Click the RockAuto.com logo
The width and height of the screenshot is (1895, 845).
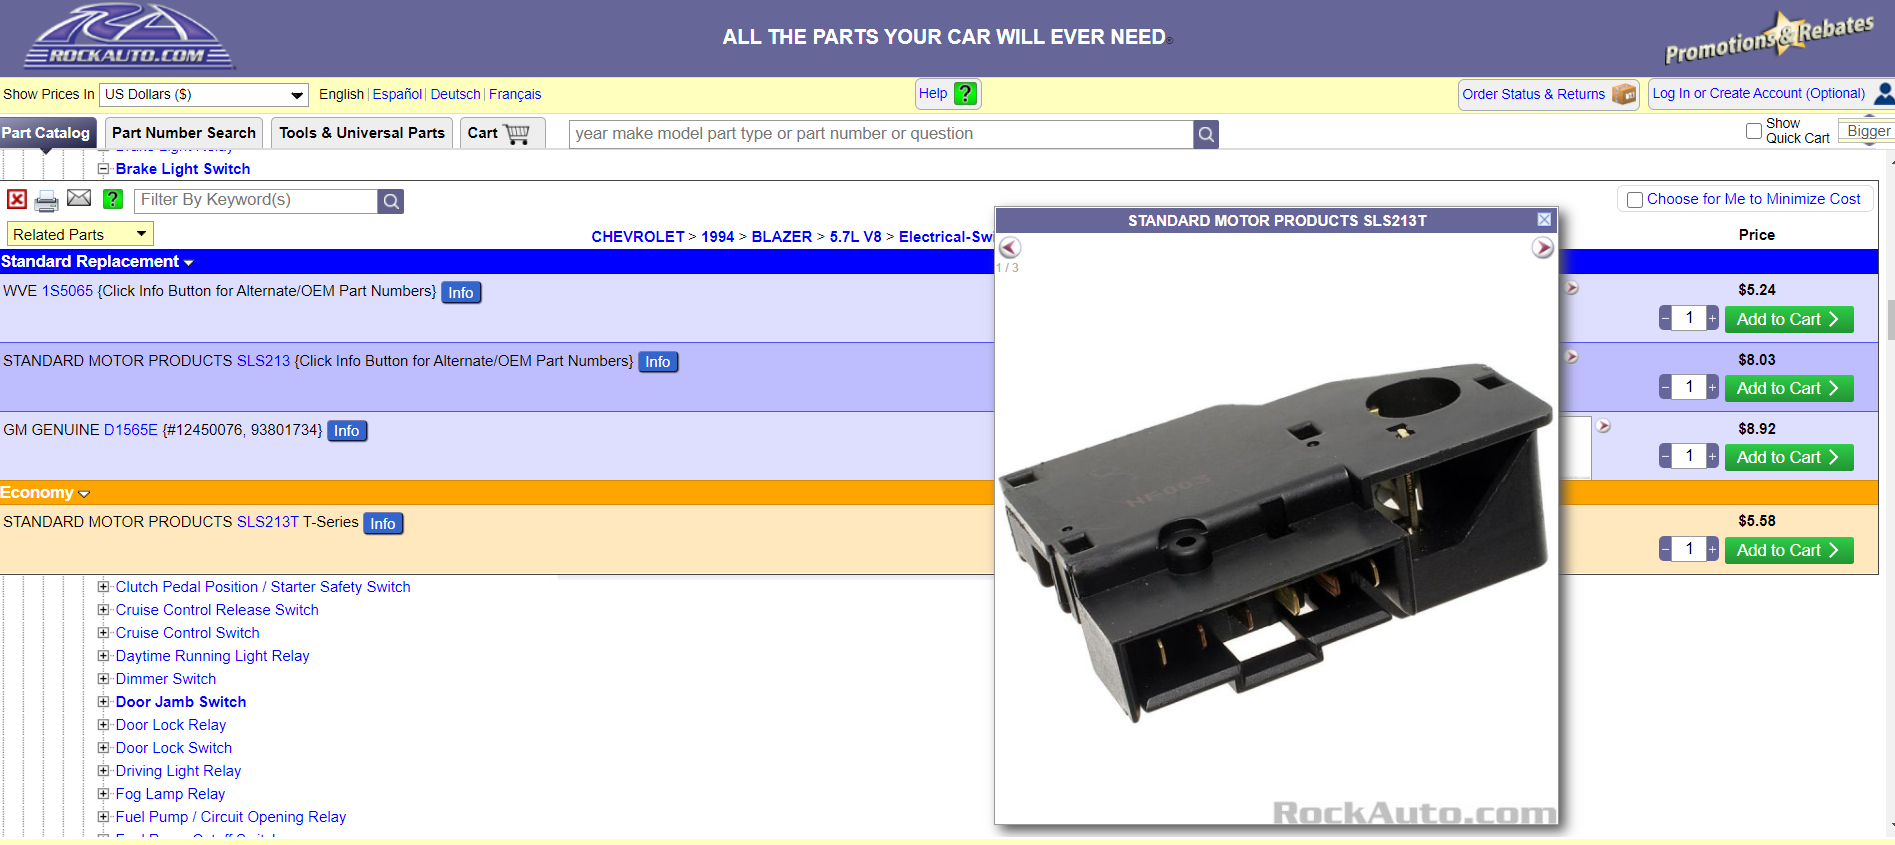[x=129, y=37]
